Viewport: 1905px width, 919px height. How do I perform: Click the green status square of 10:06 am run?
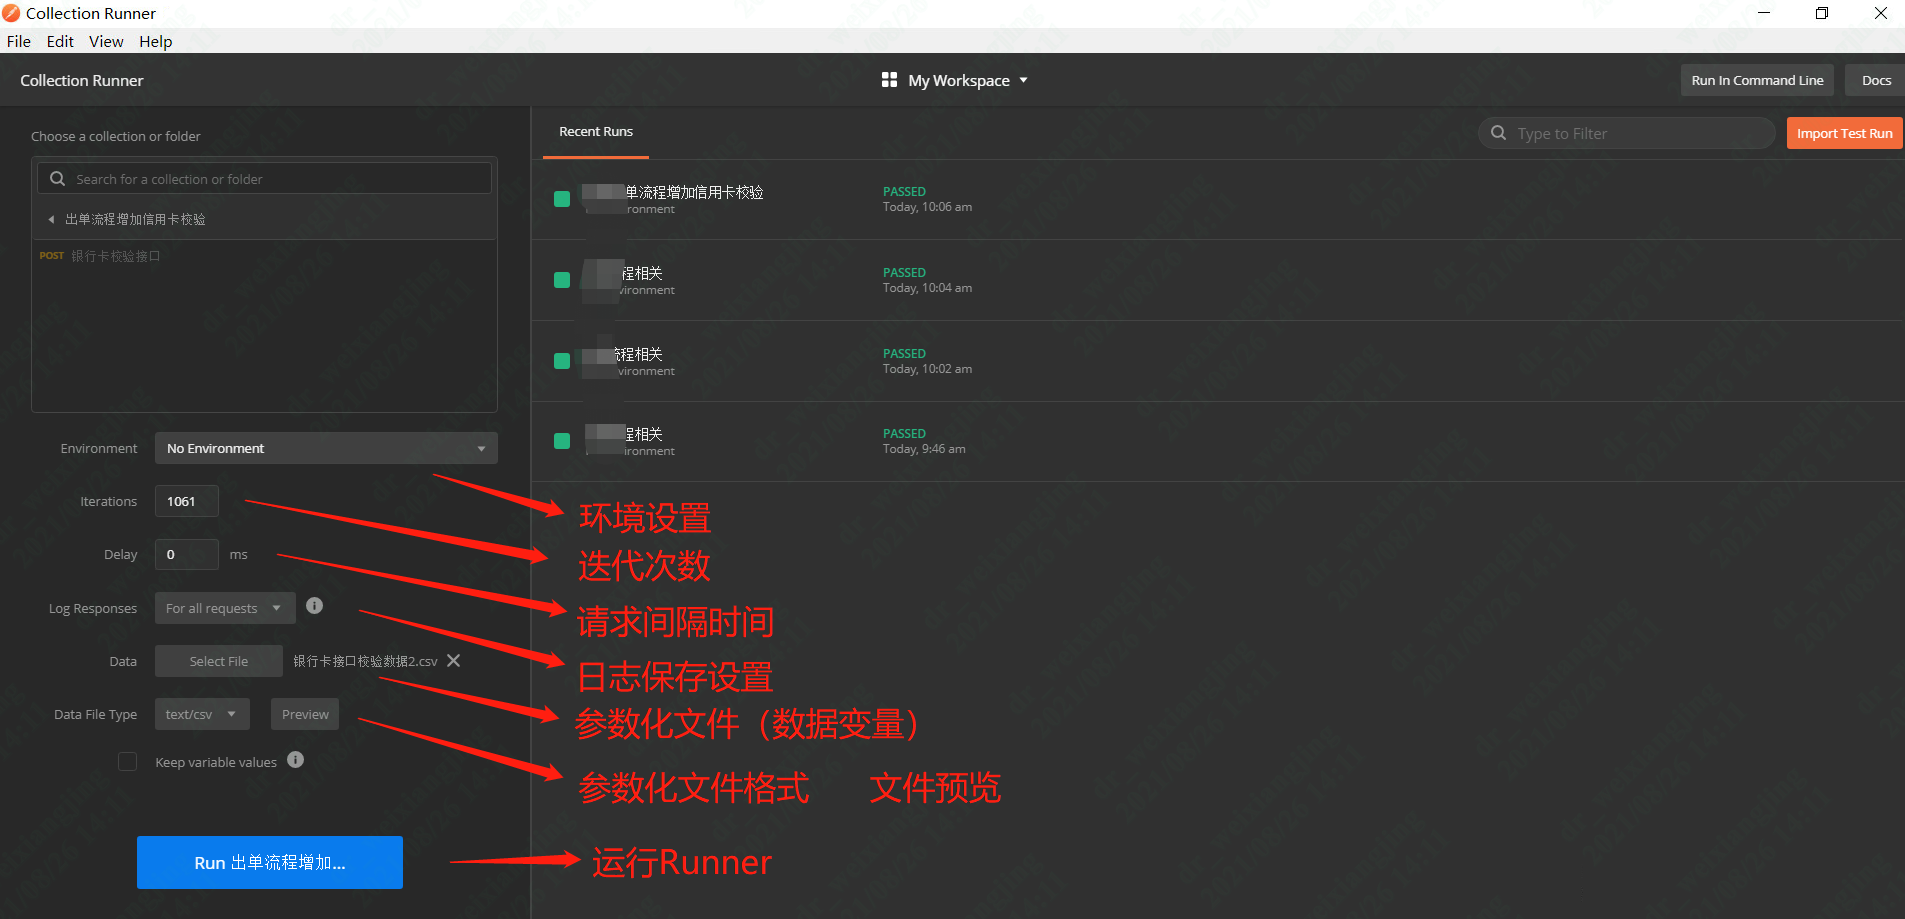[x=562, y=199]
